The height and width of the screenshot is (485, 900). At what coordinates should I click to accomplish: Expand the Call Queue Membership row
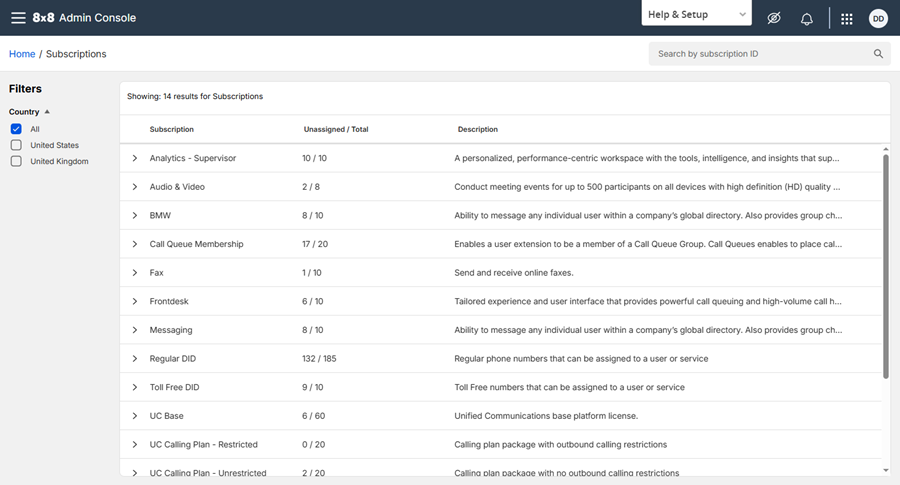[135, 244]
